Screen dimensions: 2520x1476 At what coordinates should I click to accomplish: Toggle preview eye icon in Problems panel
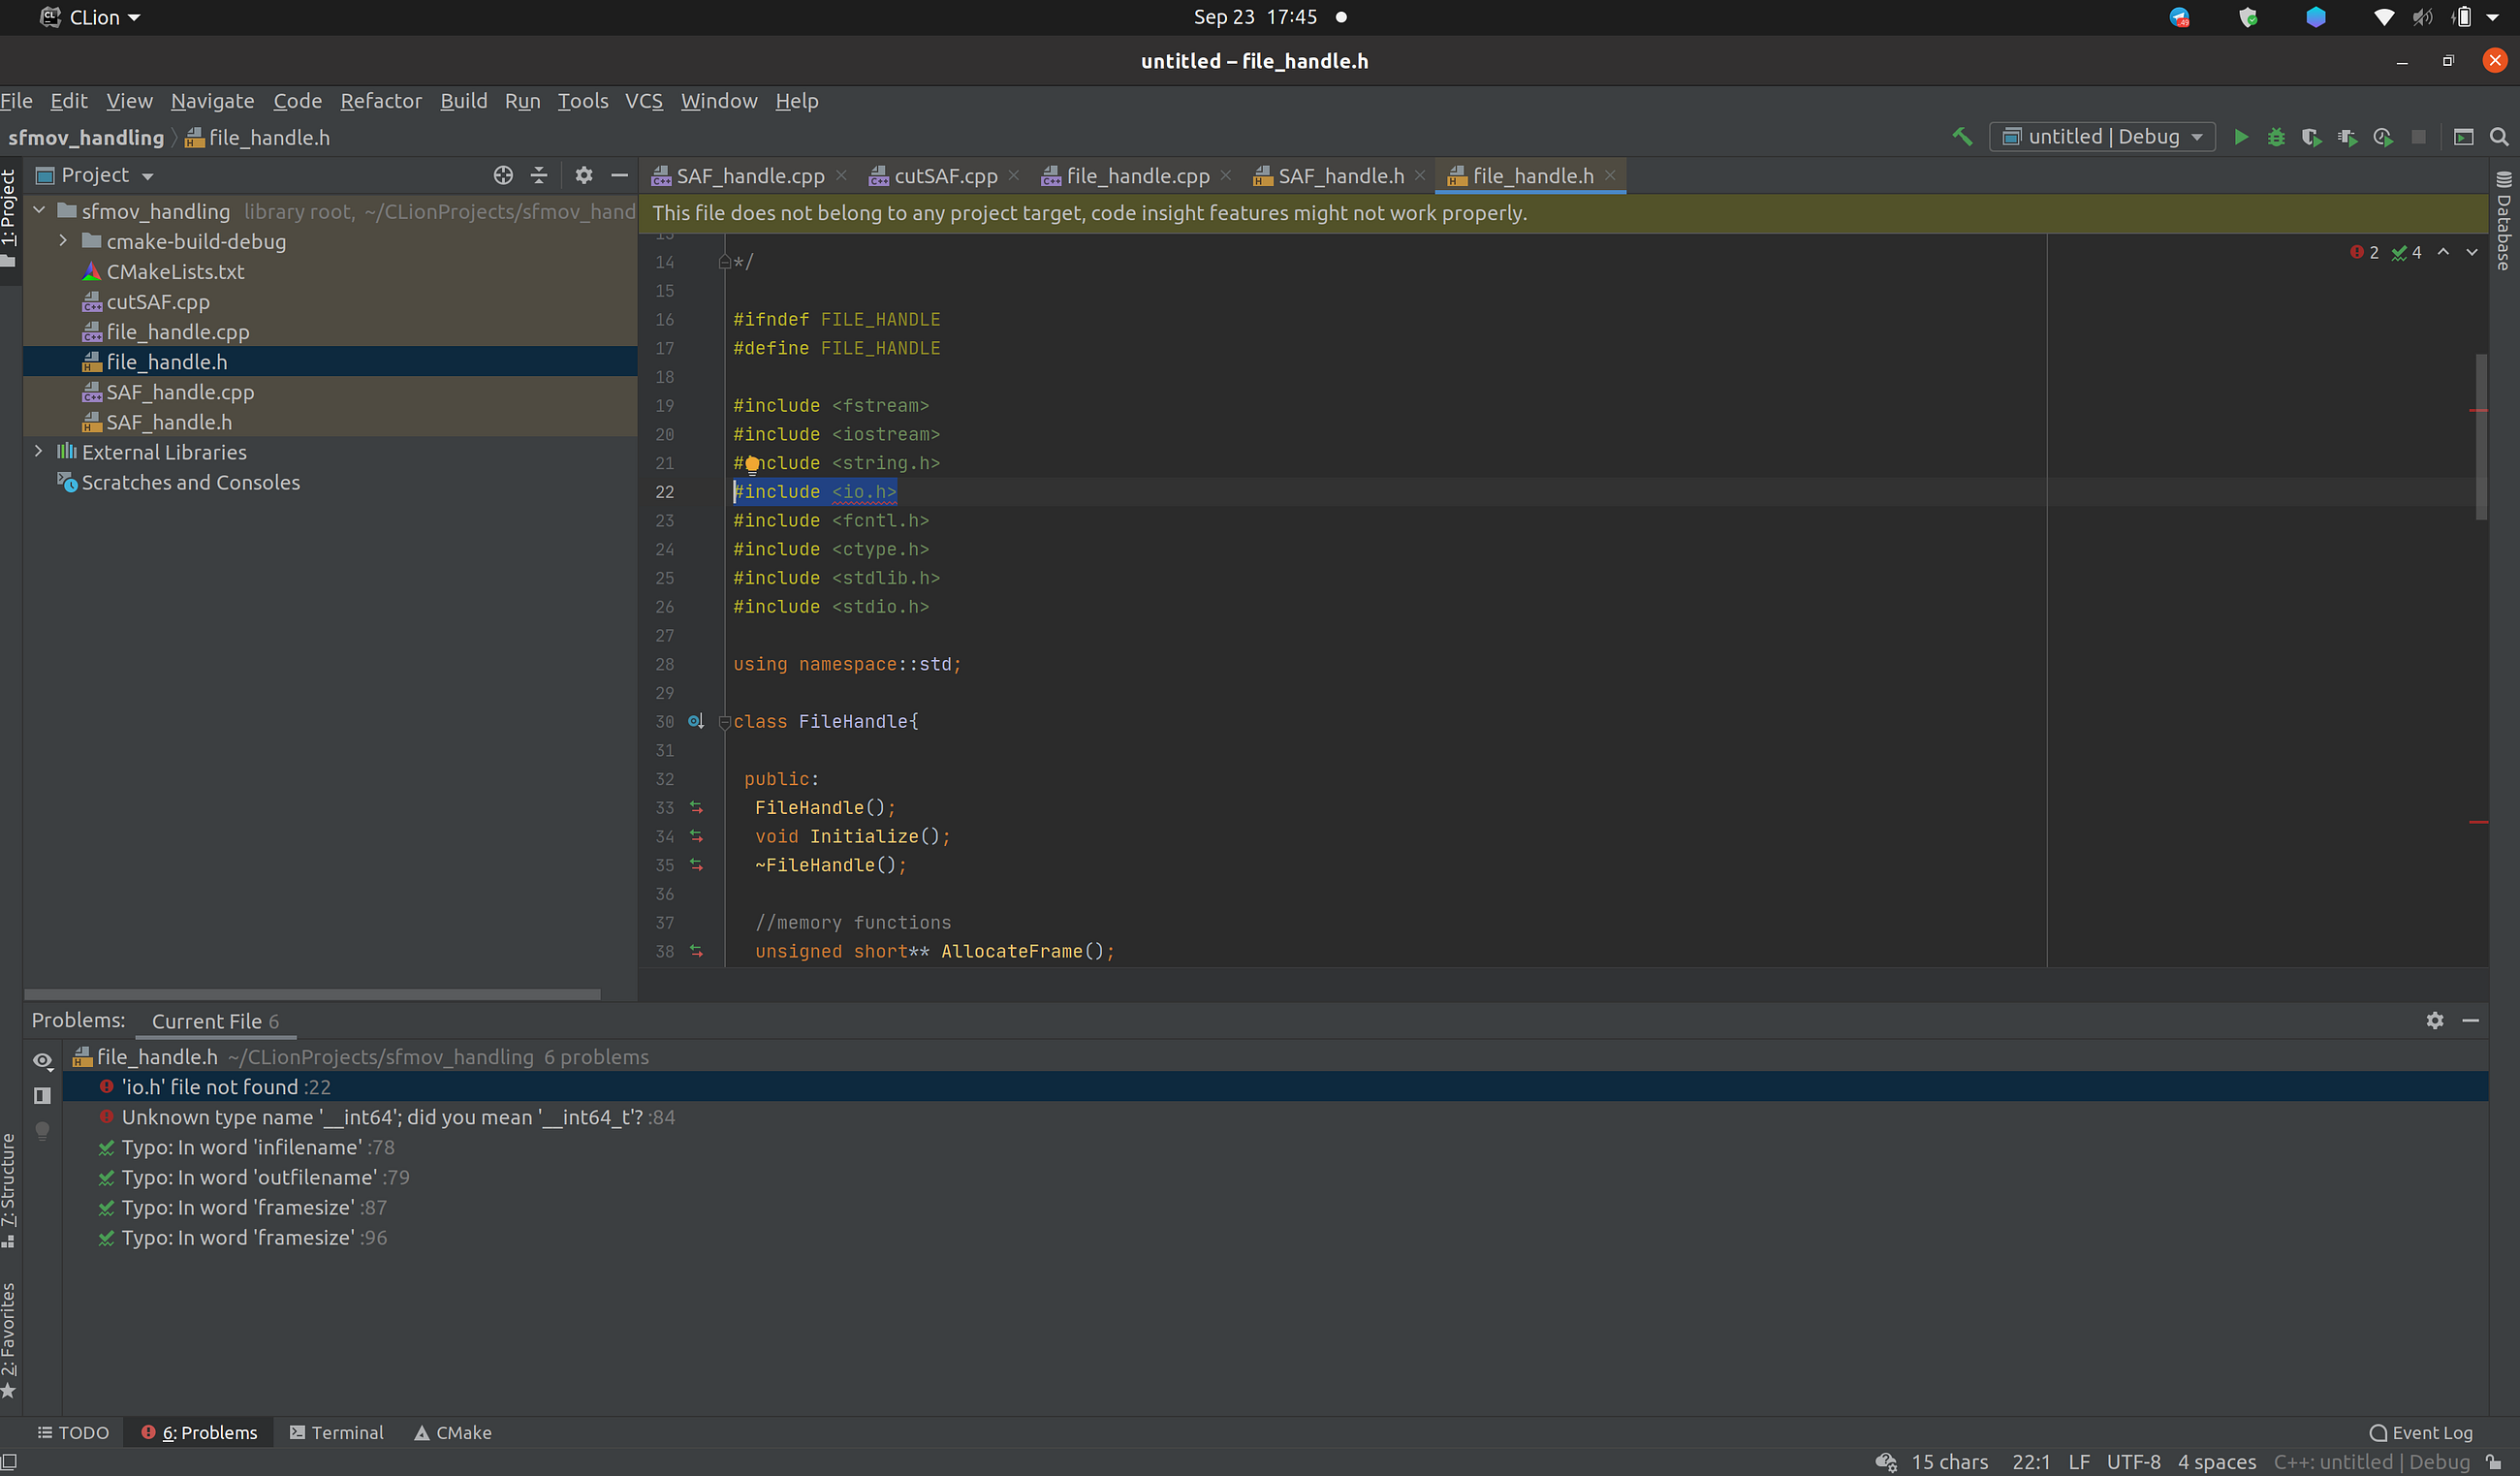[42, 1060]
